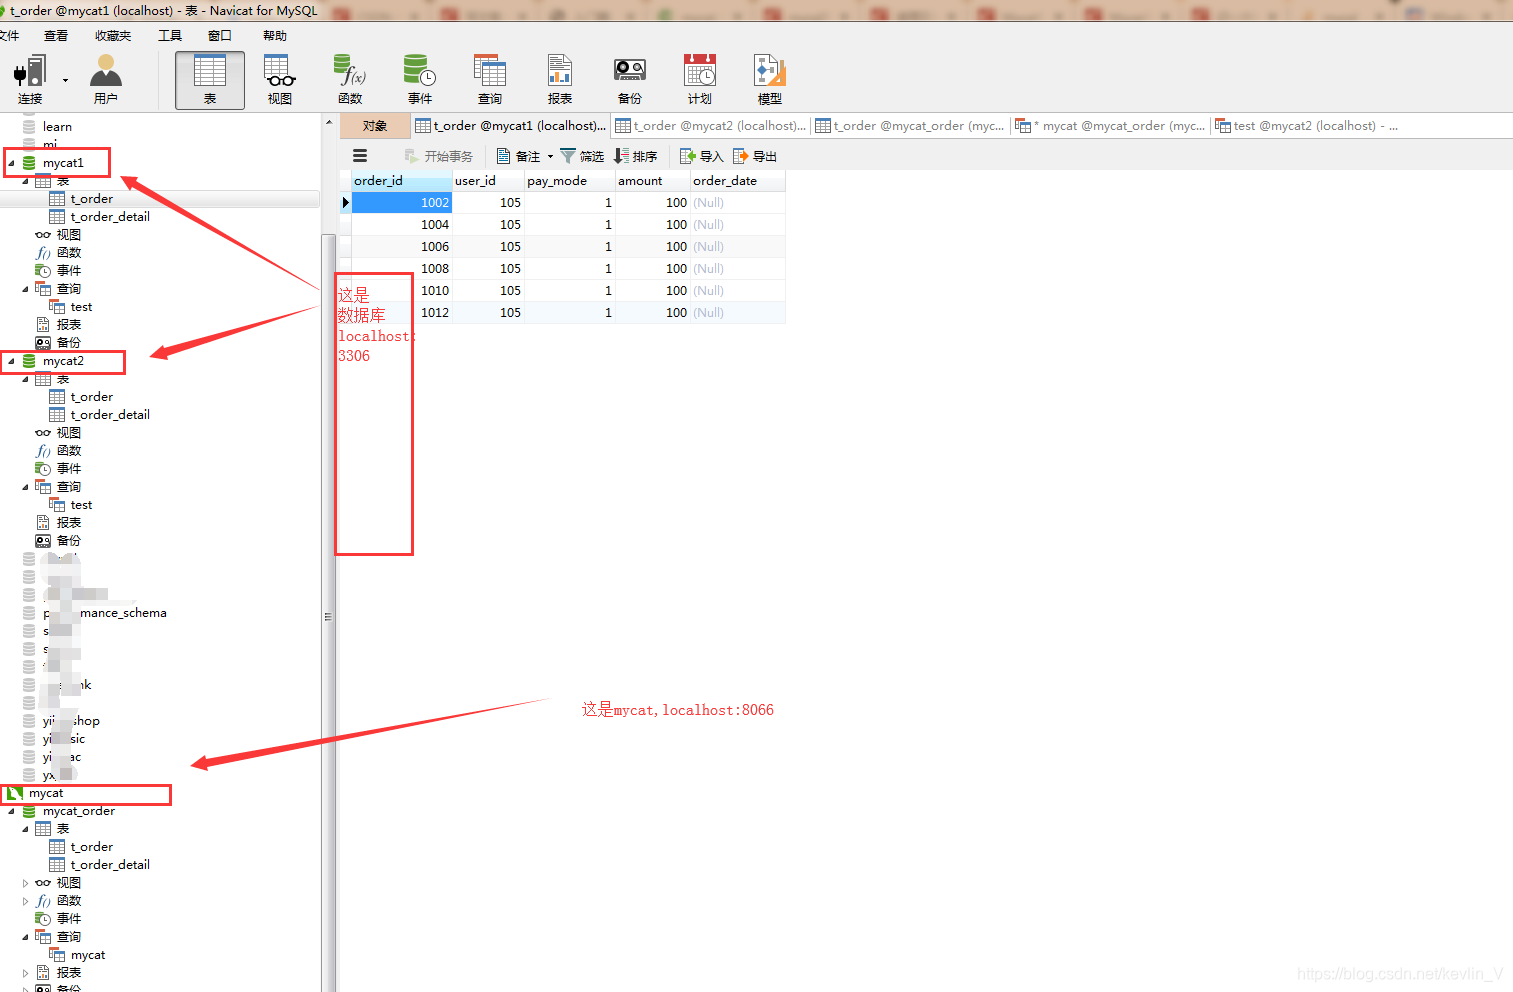Collapse the Queries node under mycat1
The width and height of the screenshot is (1513, 992).
26,289
